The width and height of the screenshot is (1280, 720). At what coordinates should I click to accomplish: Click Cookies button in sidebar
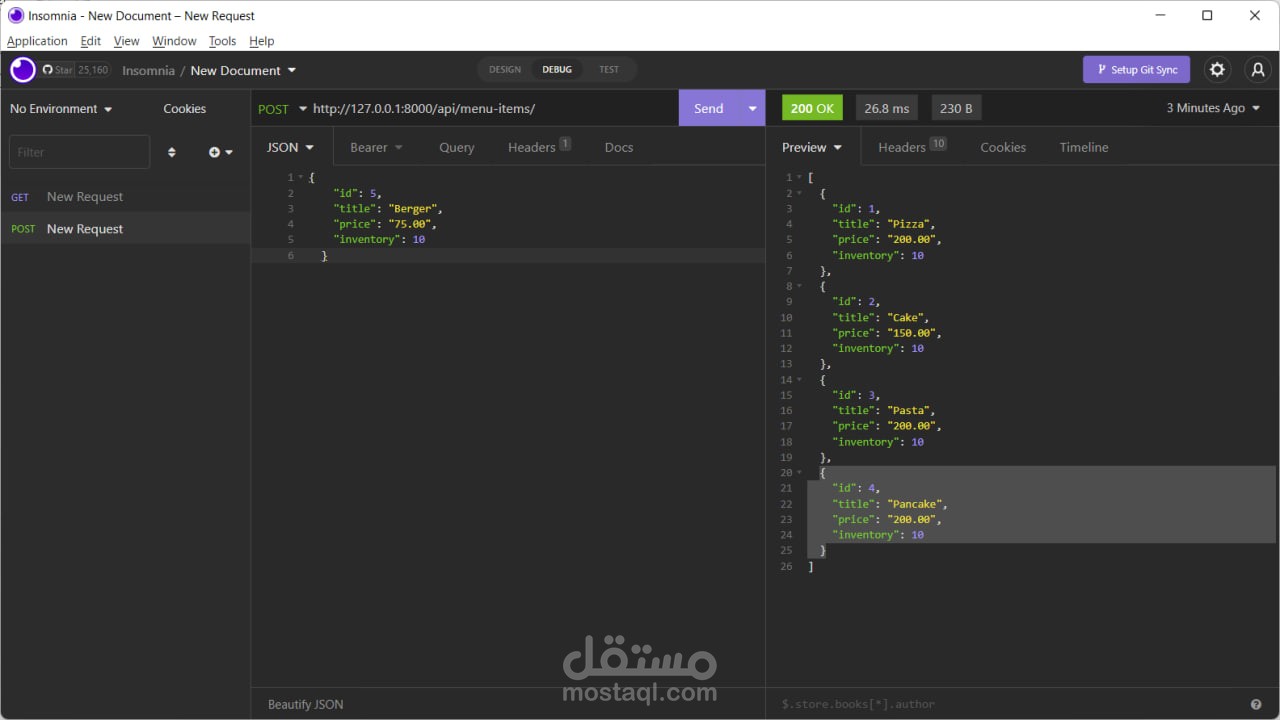click(x=185, y=108)
